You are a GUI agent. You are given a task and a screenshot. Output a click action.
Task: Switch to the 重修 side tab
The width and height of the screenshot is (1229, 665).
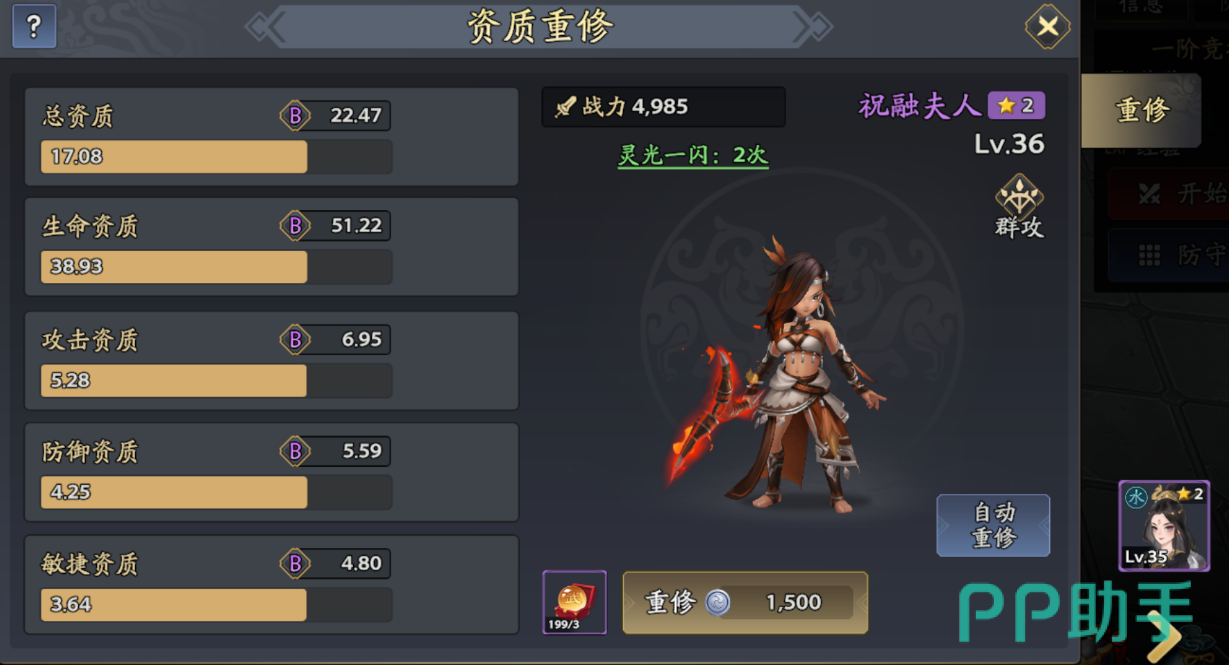1141,110
